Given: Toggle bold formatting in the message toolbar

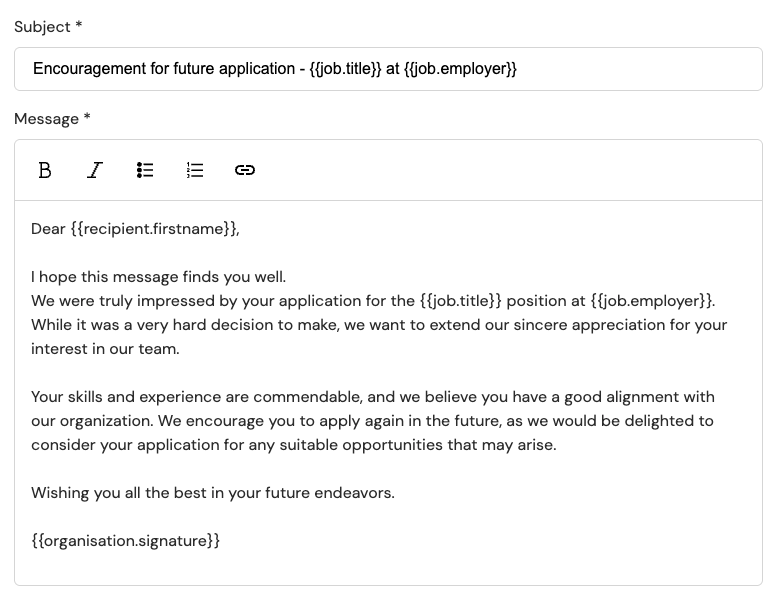Looking at the screenshot, I should (45, 170).
